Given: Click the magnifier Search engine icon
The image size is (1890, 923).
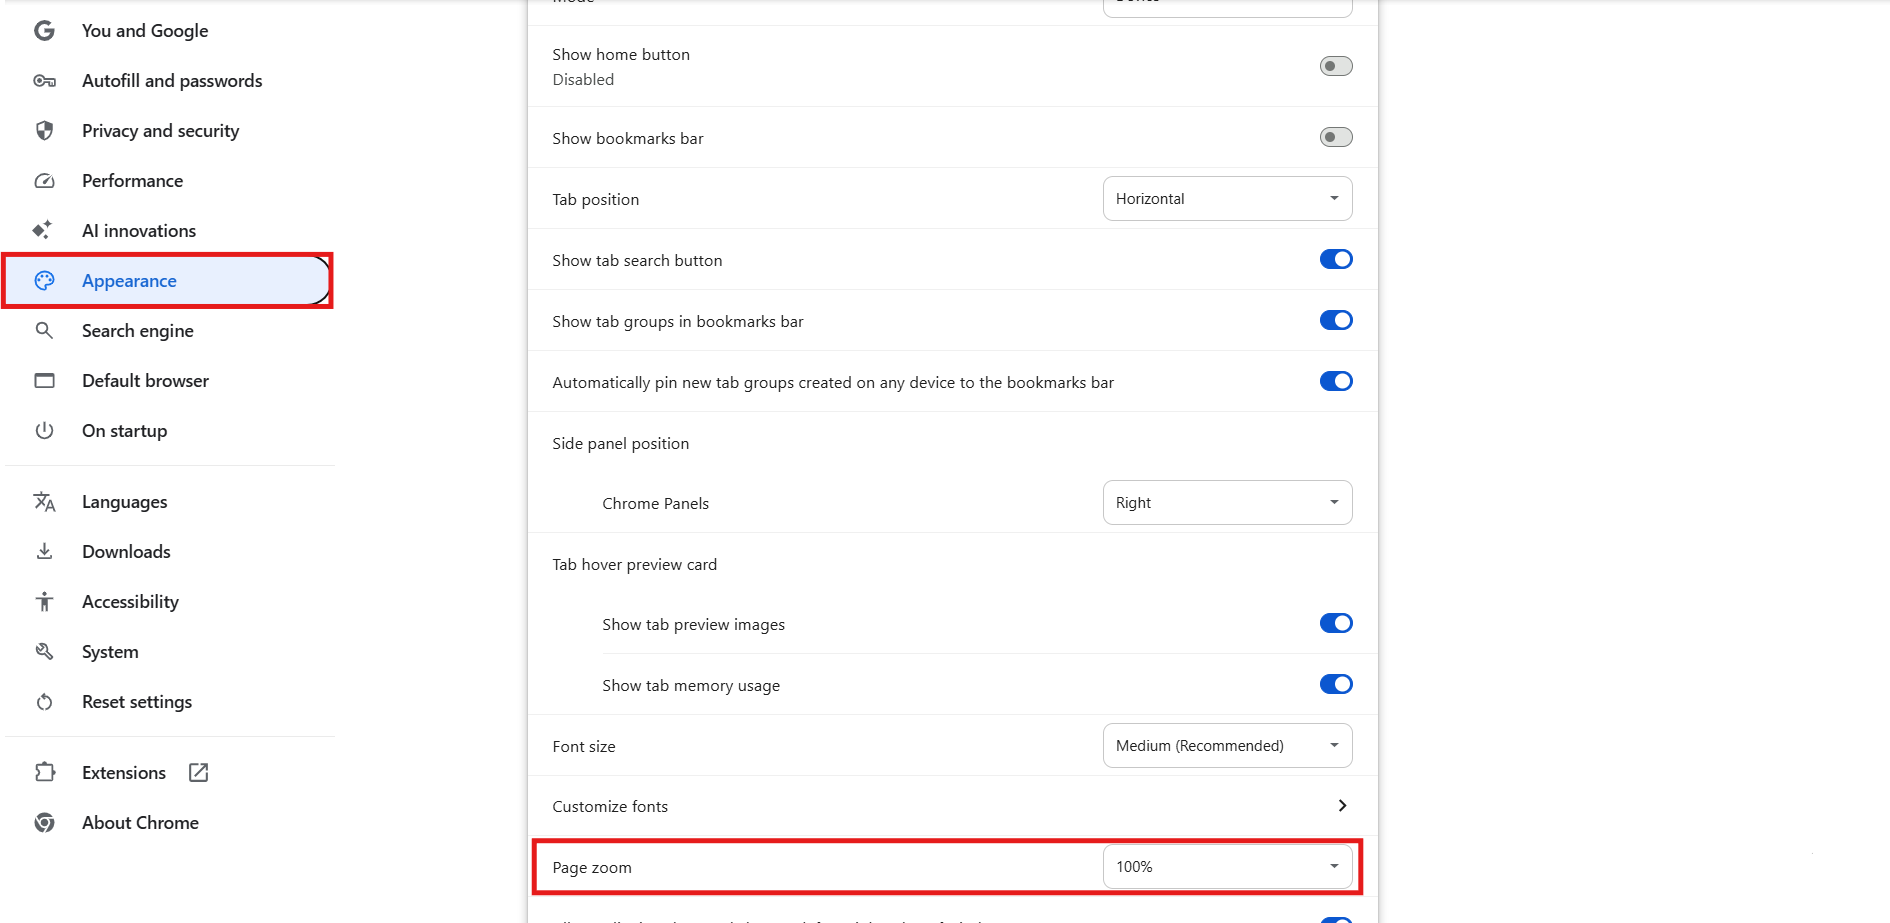Looking at the screenshot, I should (44, 330).
